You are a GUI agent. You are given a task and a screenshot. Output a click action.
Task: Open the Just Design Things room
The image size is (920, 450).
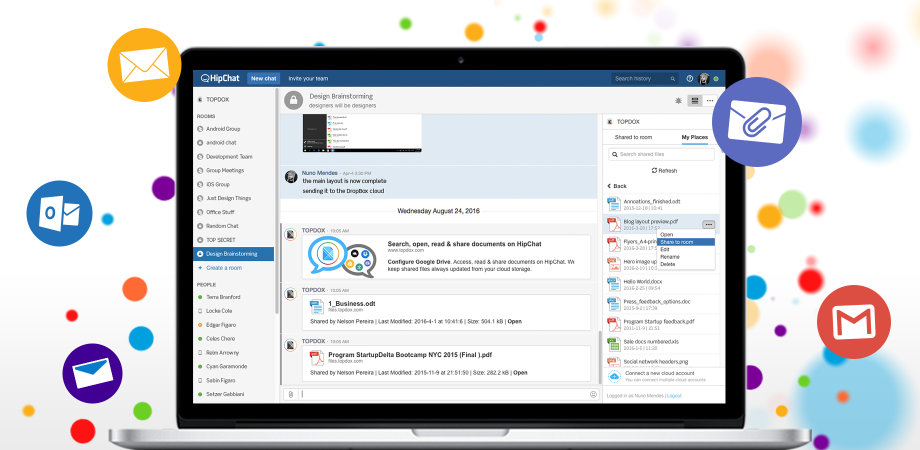coord(229,198)
